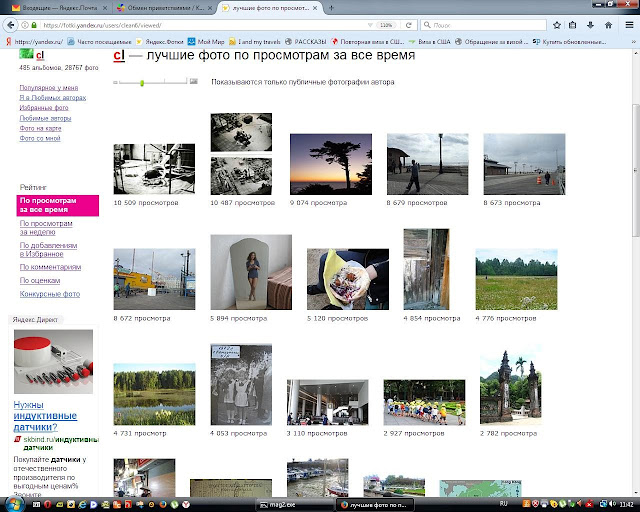This screenshot has height=512, width=640.
Task: Select 'По добавлениям в Избранное' rating
Action: tap(49, 250)
